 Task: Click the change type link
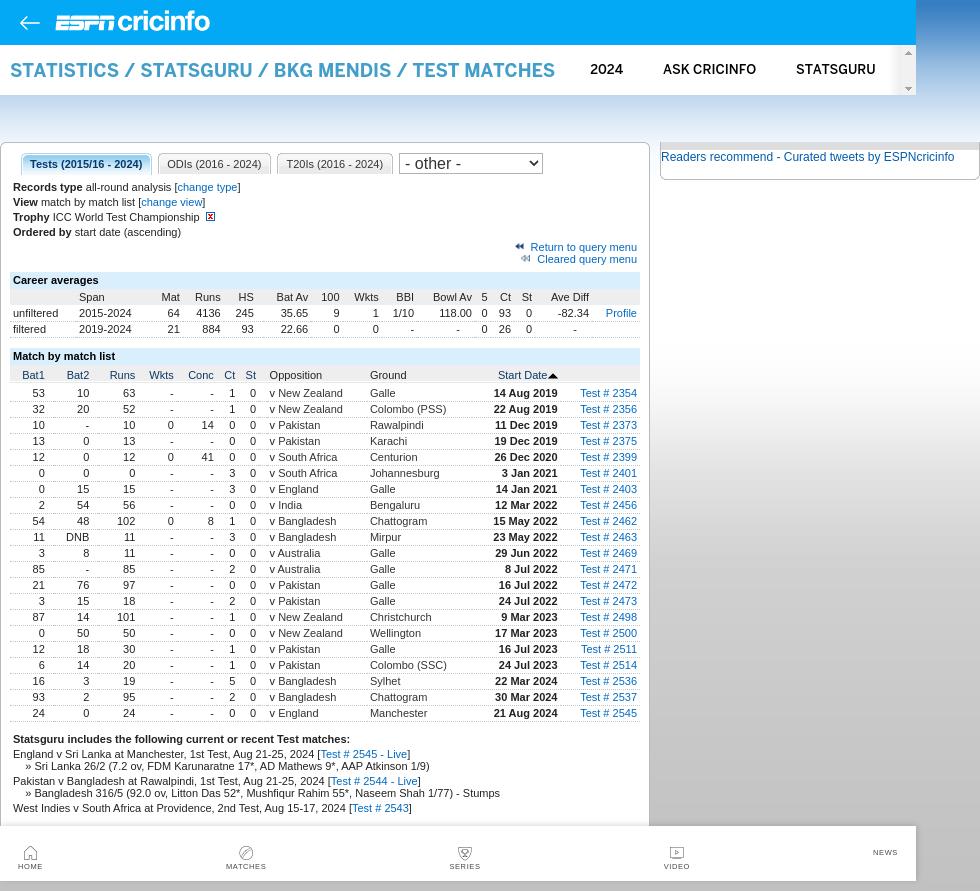(208, 187)
